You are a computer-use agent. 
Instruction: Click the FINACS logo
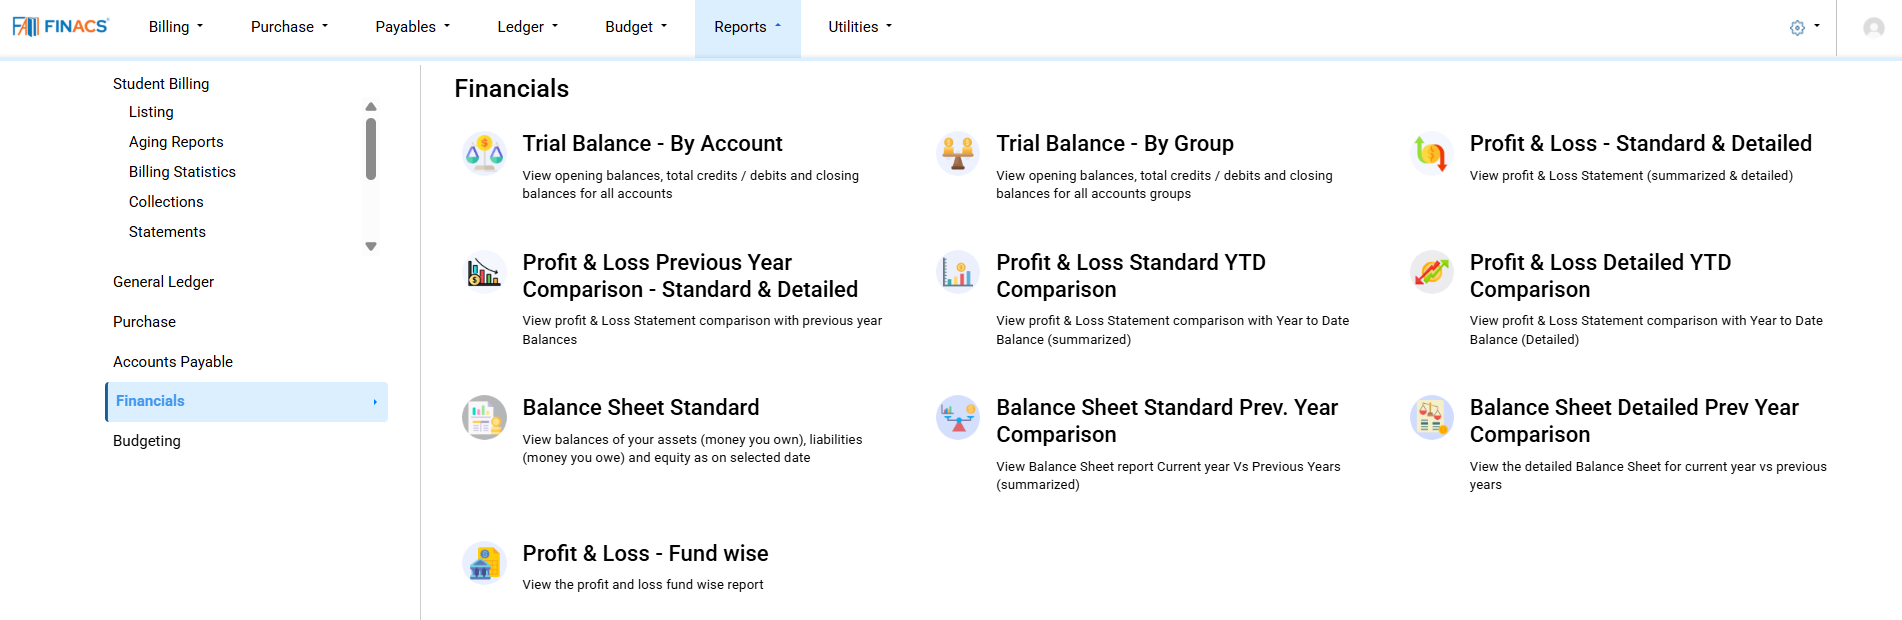tap(61, 26)
